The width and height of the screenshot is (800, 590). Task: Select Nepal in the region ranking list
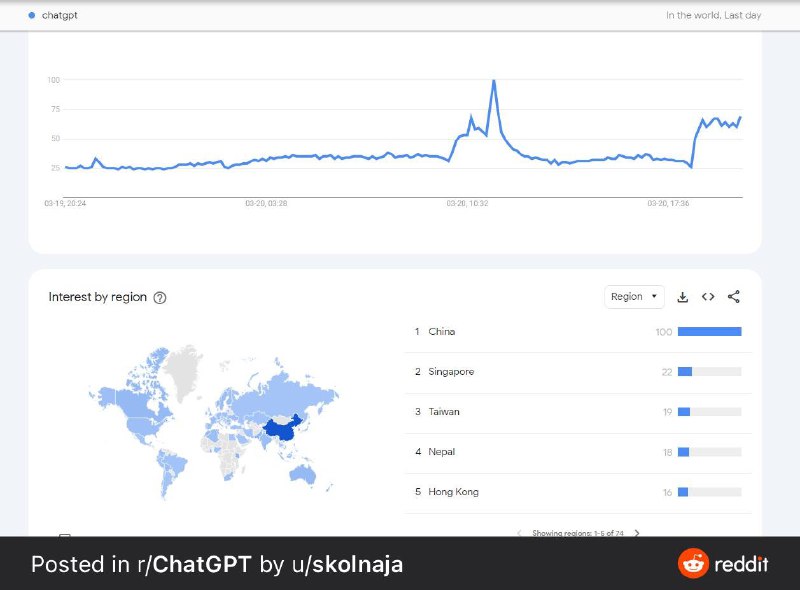point(444,451)
